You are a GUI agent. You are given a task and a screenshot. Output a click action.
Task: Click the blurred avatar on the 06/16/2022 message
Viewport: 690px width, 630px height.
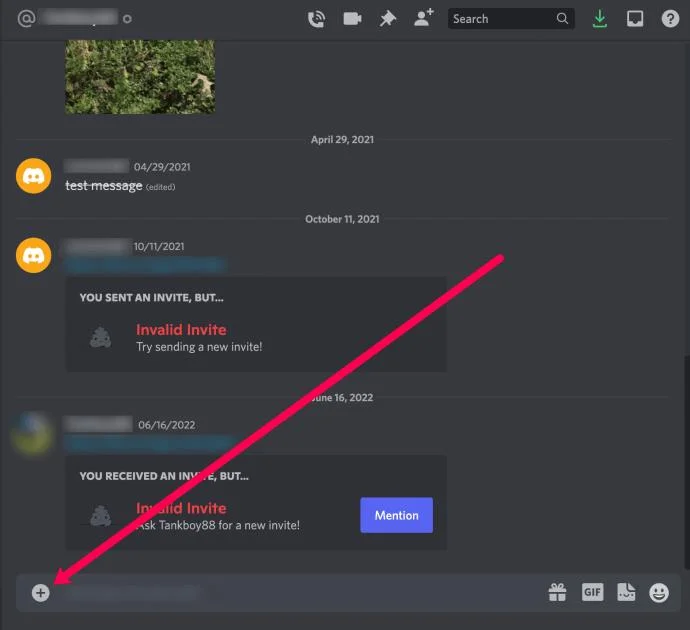pos(32,433)
